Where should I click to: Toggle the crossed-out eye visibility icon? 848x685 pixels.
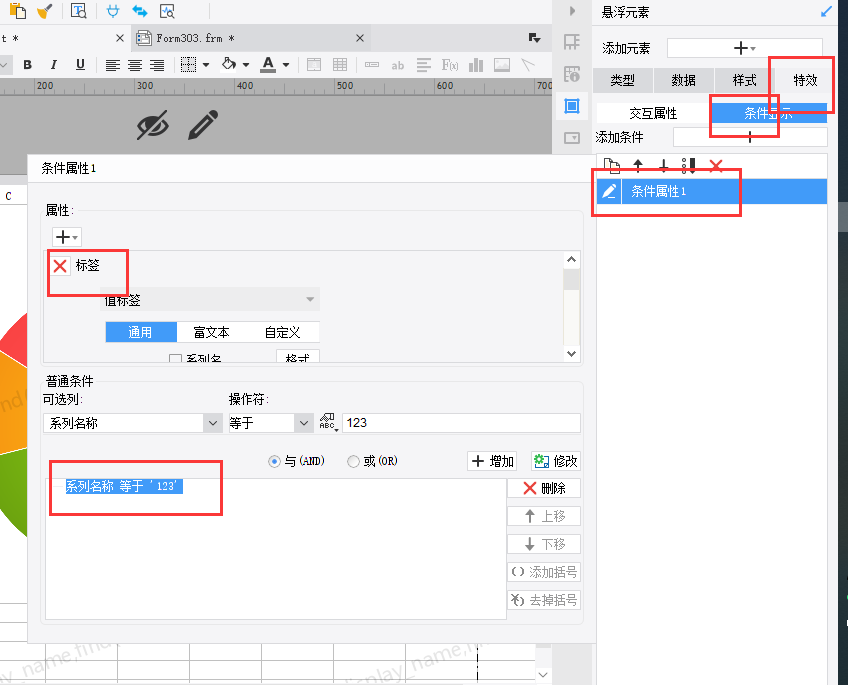pos(153,125)
